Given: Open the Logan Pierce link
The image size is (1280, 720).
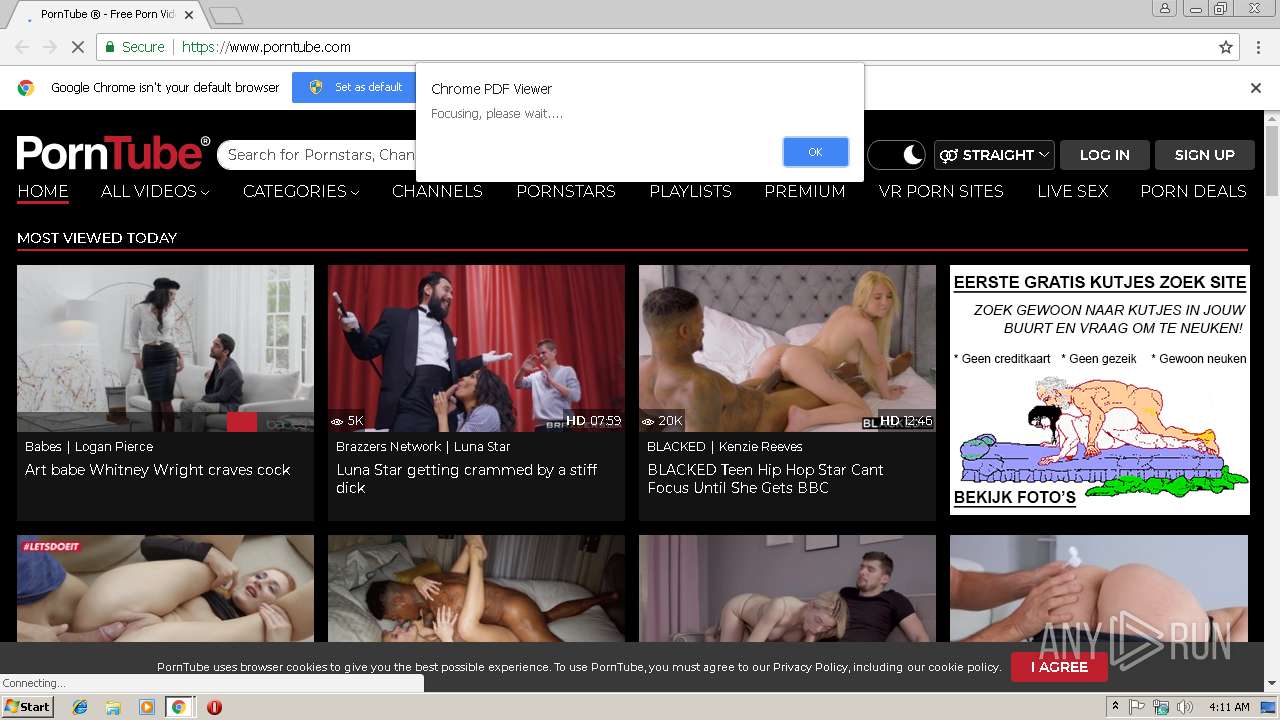Looking at the screenshot, I should click(x=114, y=447).
